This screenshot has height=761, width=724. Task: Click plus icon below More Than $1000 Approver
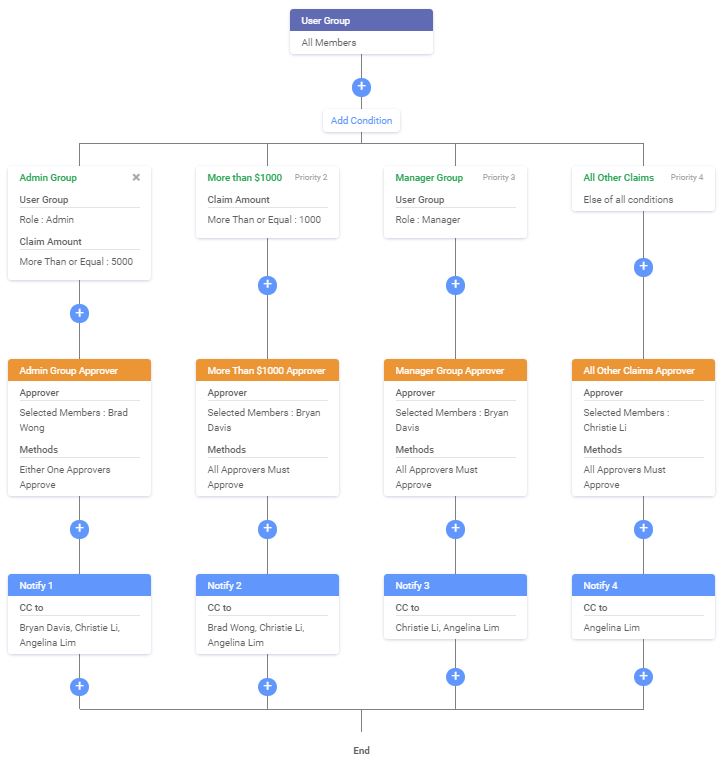coord(267,529)
